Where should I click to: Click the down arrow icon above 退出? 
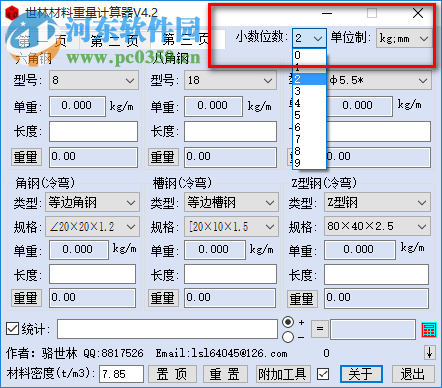point(430,352)
